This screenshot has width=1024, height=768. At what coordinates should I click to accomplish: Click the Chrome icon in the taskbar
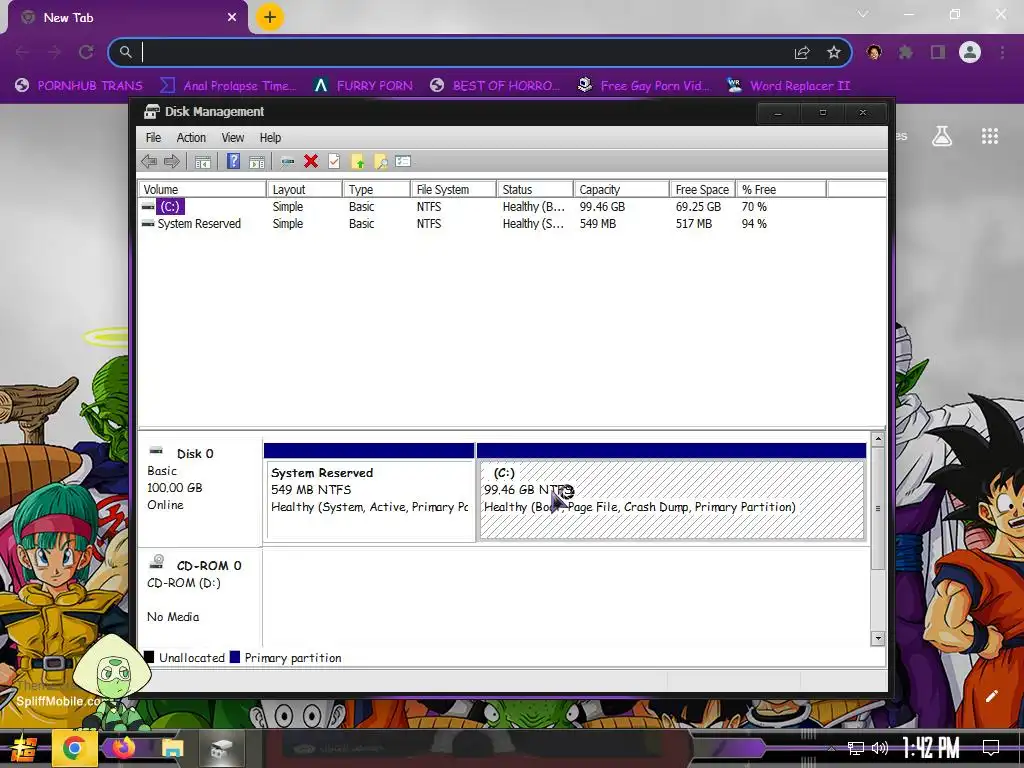pos(73,748)
